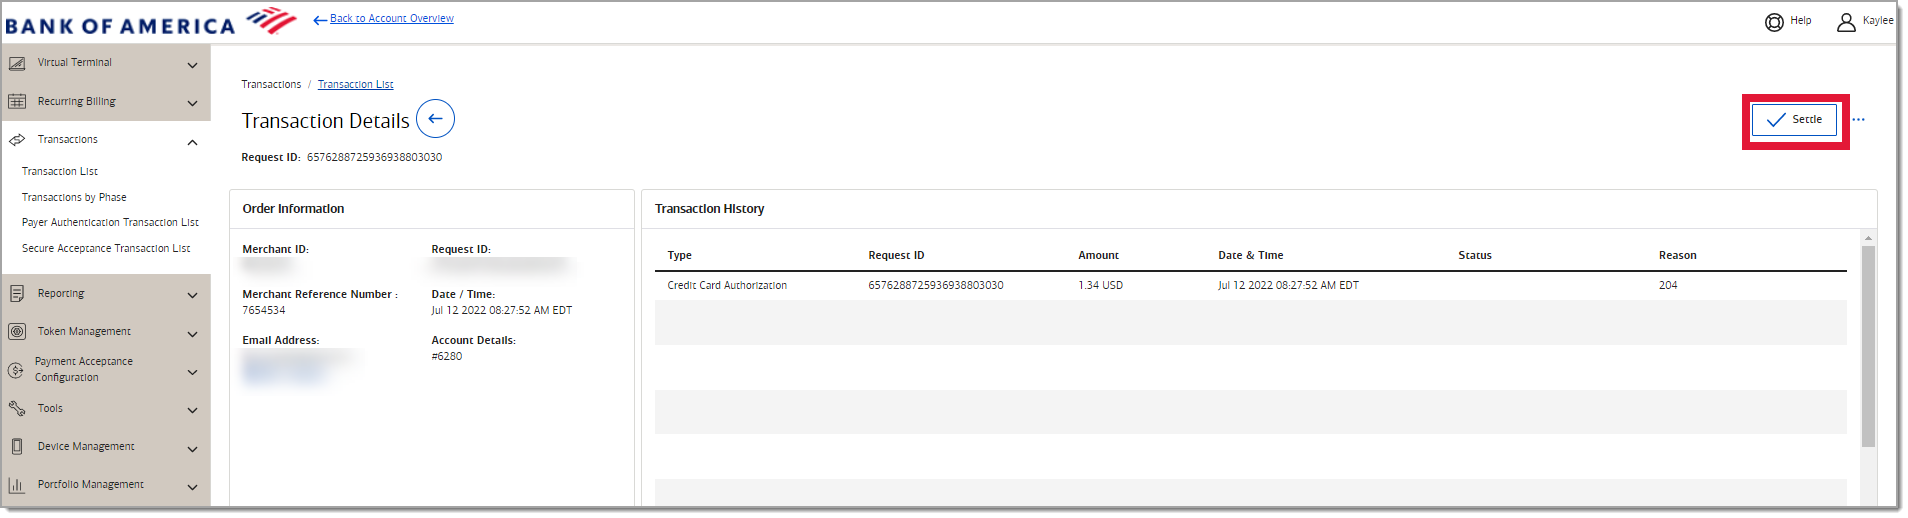Open Payer Authentication Transaction List
This screenshot has width=1908, height=518.
(x=110, y=223)
